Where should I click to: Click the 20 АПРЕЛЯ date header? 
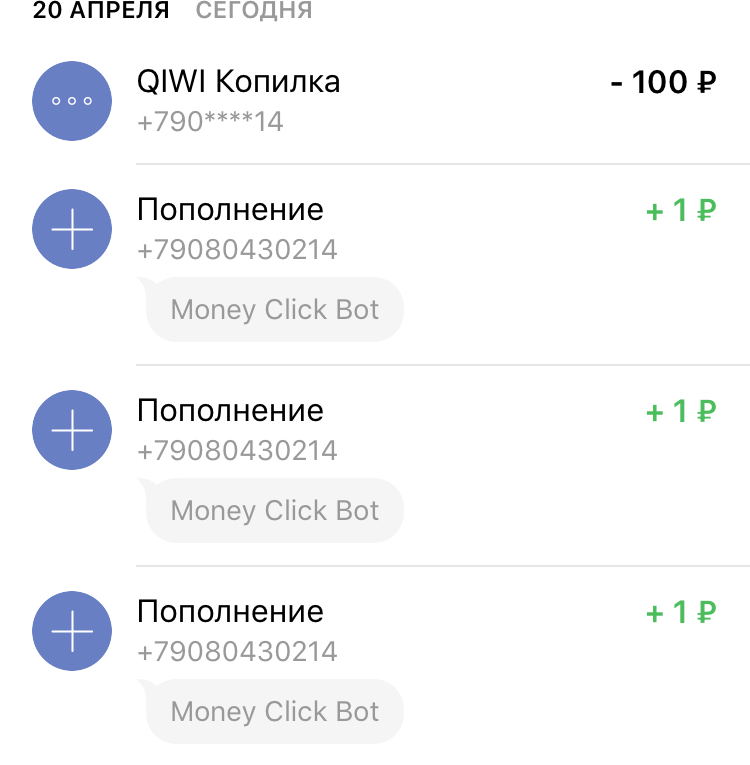point(100,11)
